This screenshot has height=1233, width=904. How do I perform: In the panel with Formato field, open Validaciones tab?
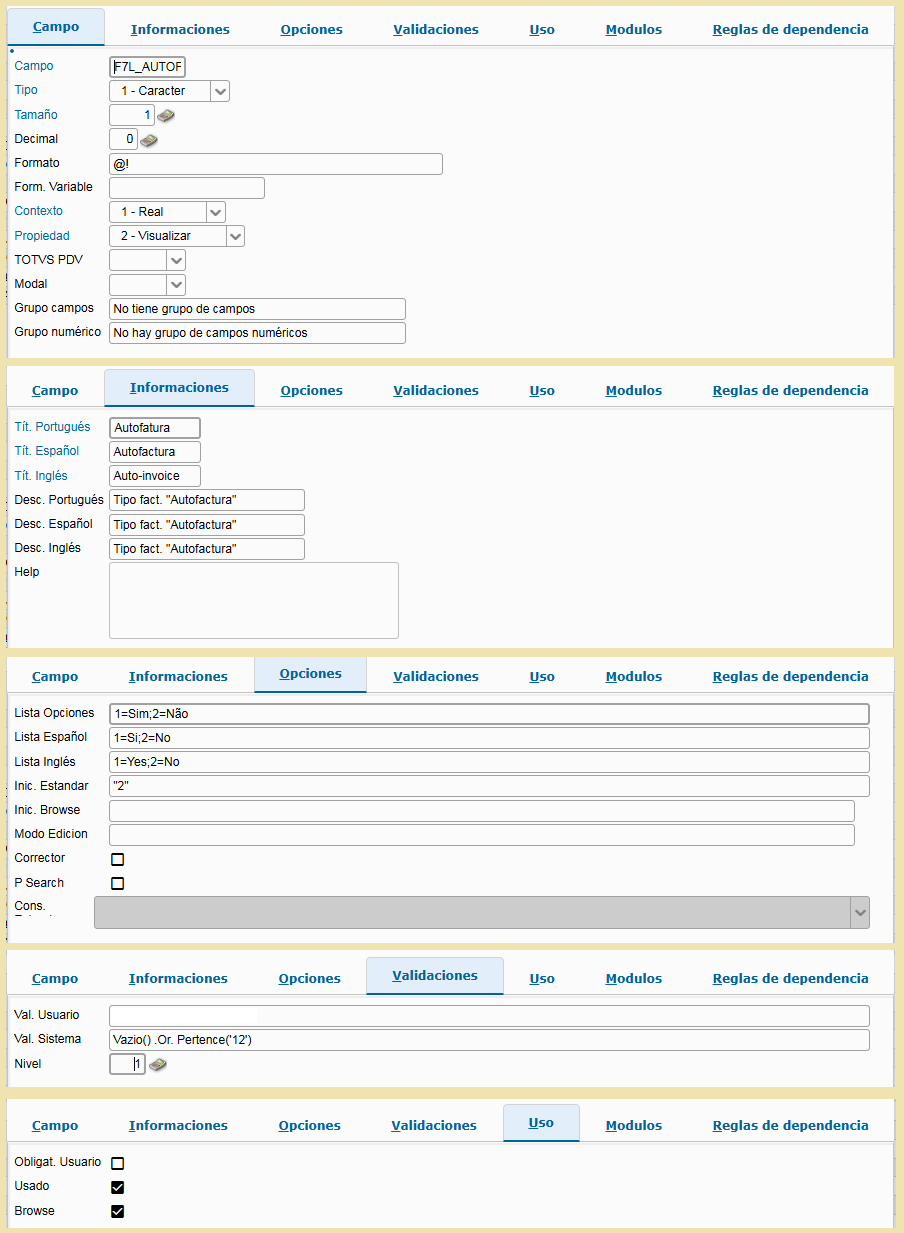(436, 29)
